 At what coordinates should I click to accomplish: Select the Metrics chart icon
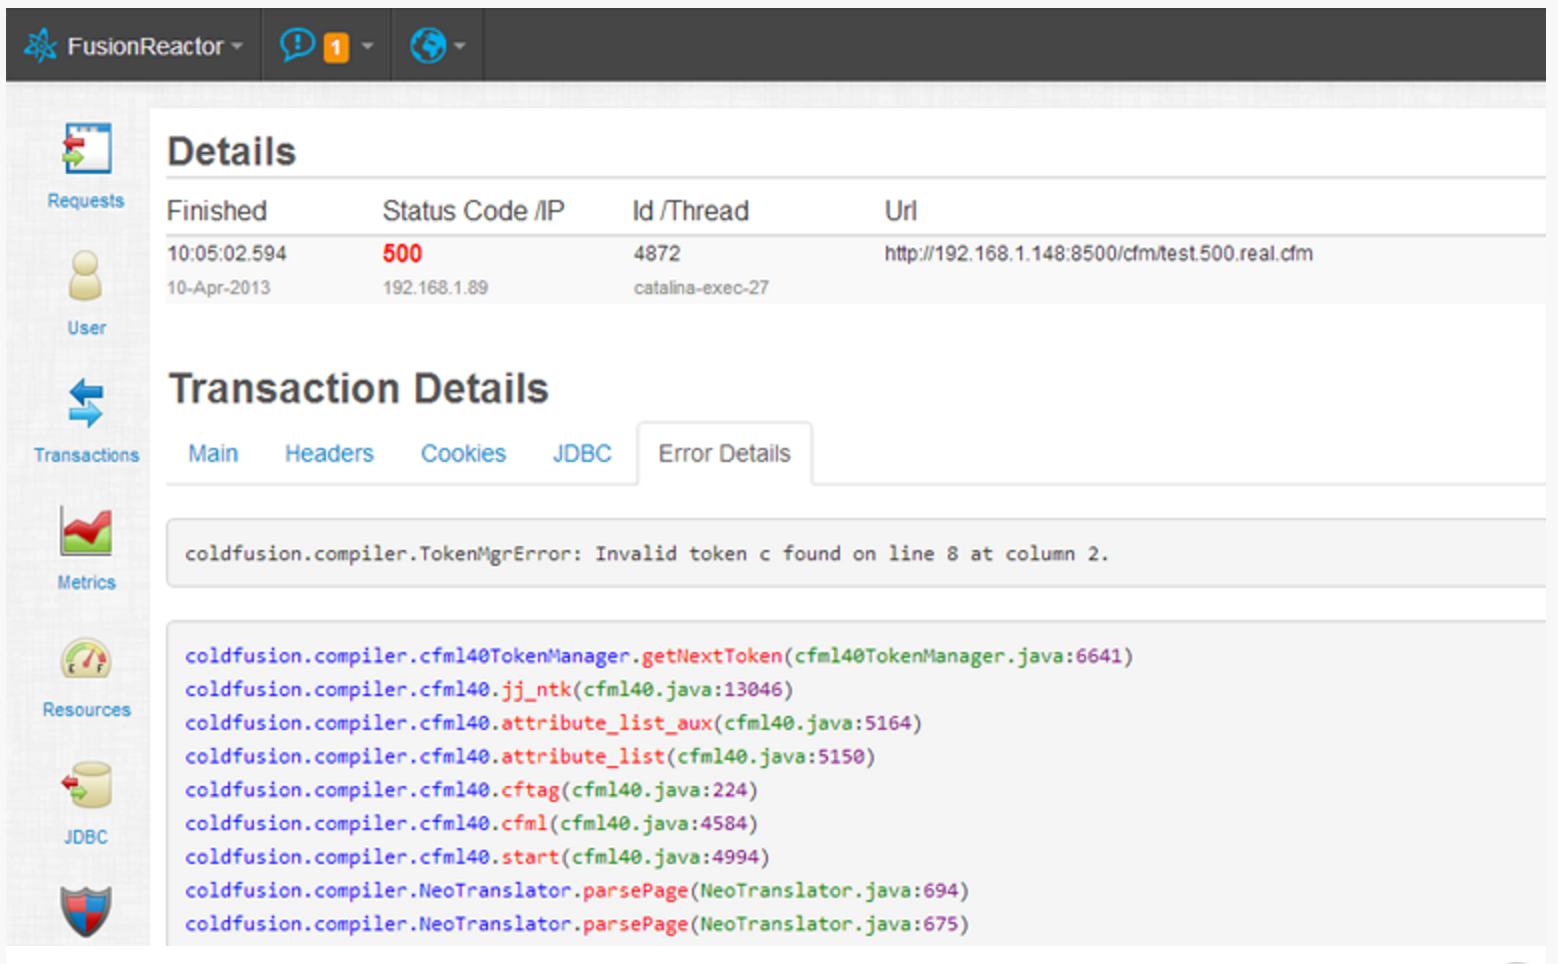point(86,530)
